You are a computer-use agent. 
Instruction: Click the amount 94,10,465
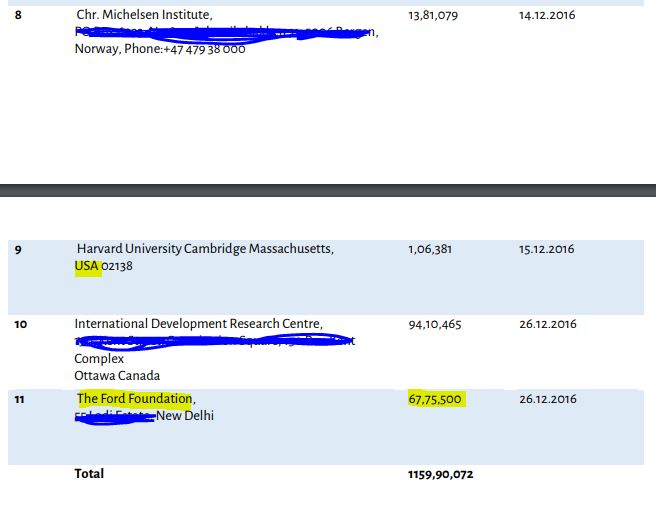(435, 324)
